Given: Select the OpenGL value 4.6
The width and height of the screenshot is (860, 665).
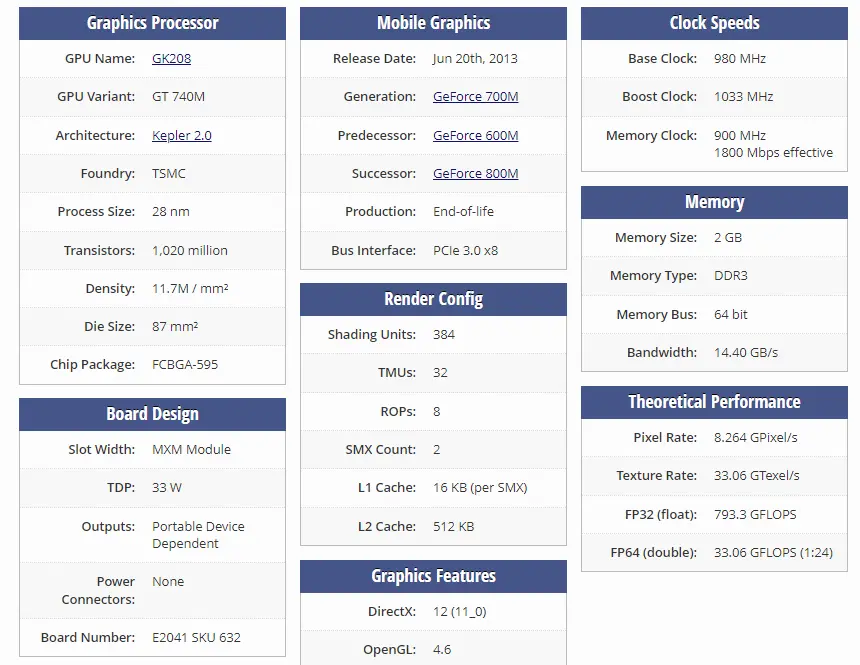Looking at the screenshot, I should click(x=442, y=650).
